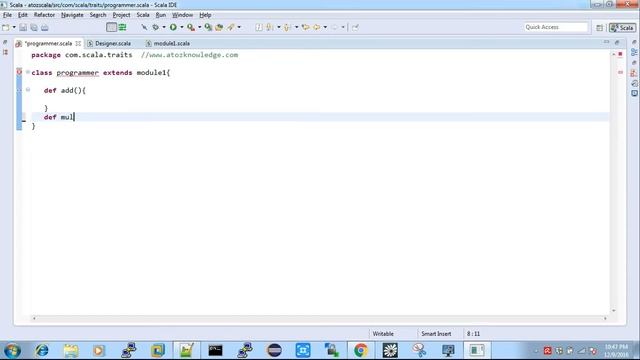Switch to the programmer.scala tab

coord(48,43)
